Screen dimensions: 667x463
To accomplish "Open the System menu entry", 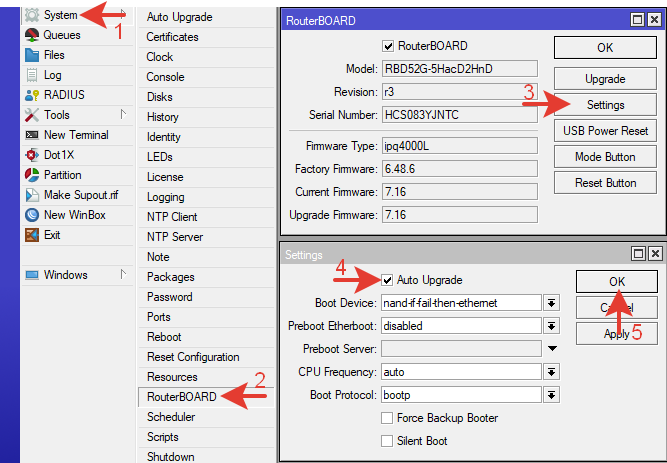I will (x=77, y=15).
